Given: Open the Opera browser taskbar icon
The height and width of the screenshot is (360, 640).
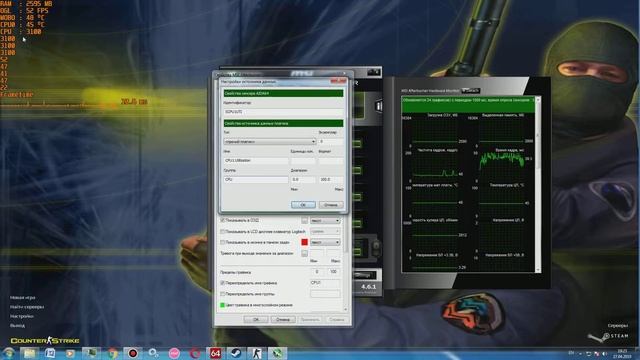Looking at the screenshot, I should pyautogui.click(x=195, y=353).
